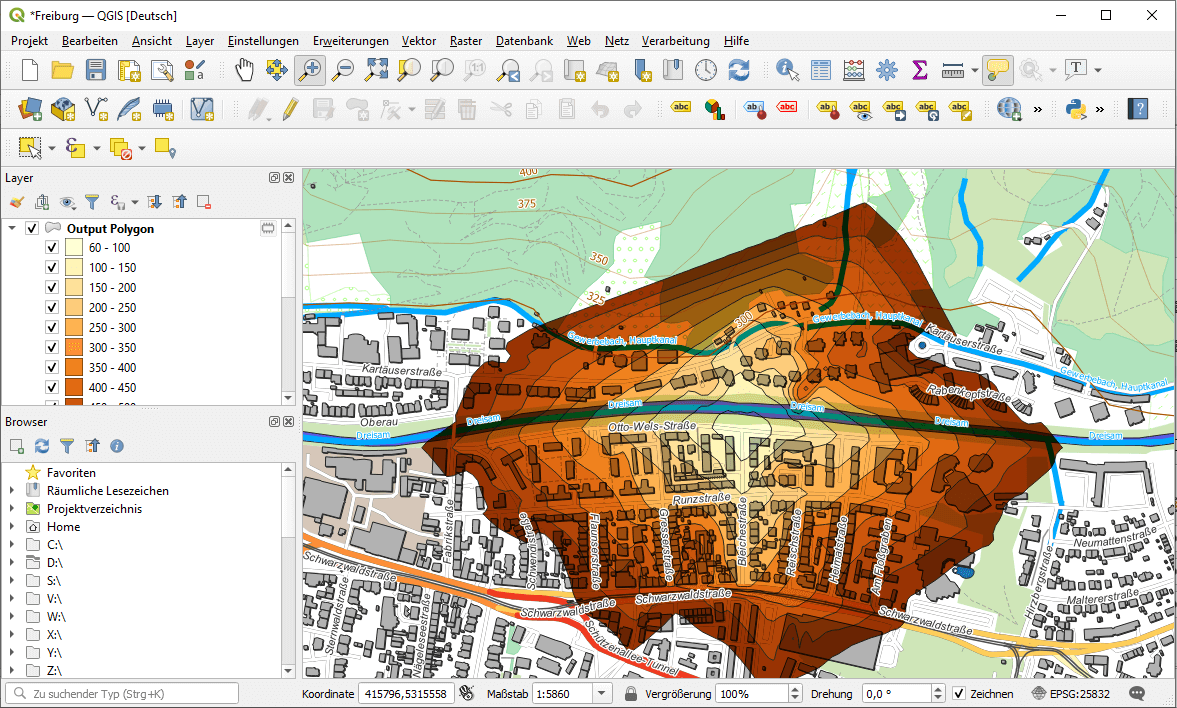Disable the Zeichnen render checkbox

pos(958,693)
